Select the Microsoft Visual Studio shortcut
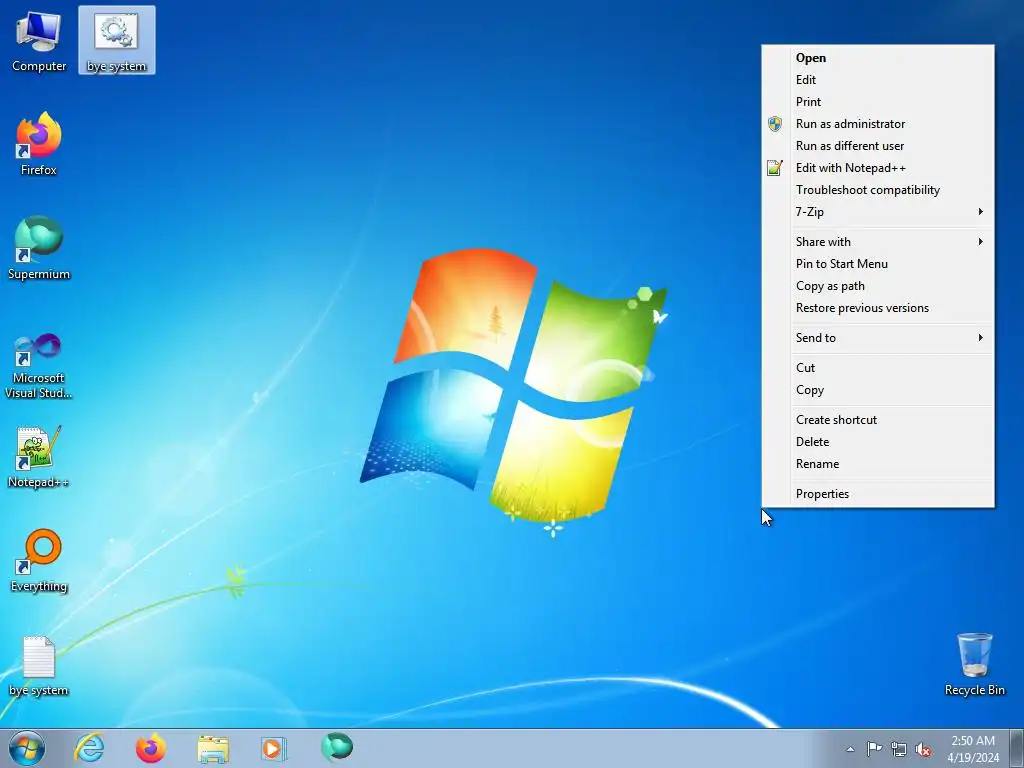Image resolution: width=1024 pixels, height=768 pixels. point(39,366)
